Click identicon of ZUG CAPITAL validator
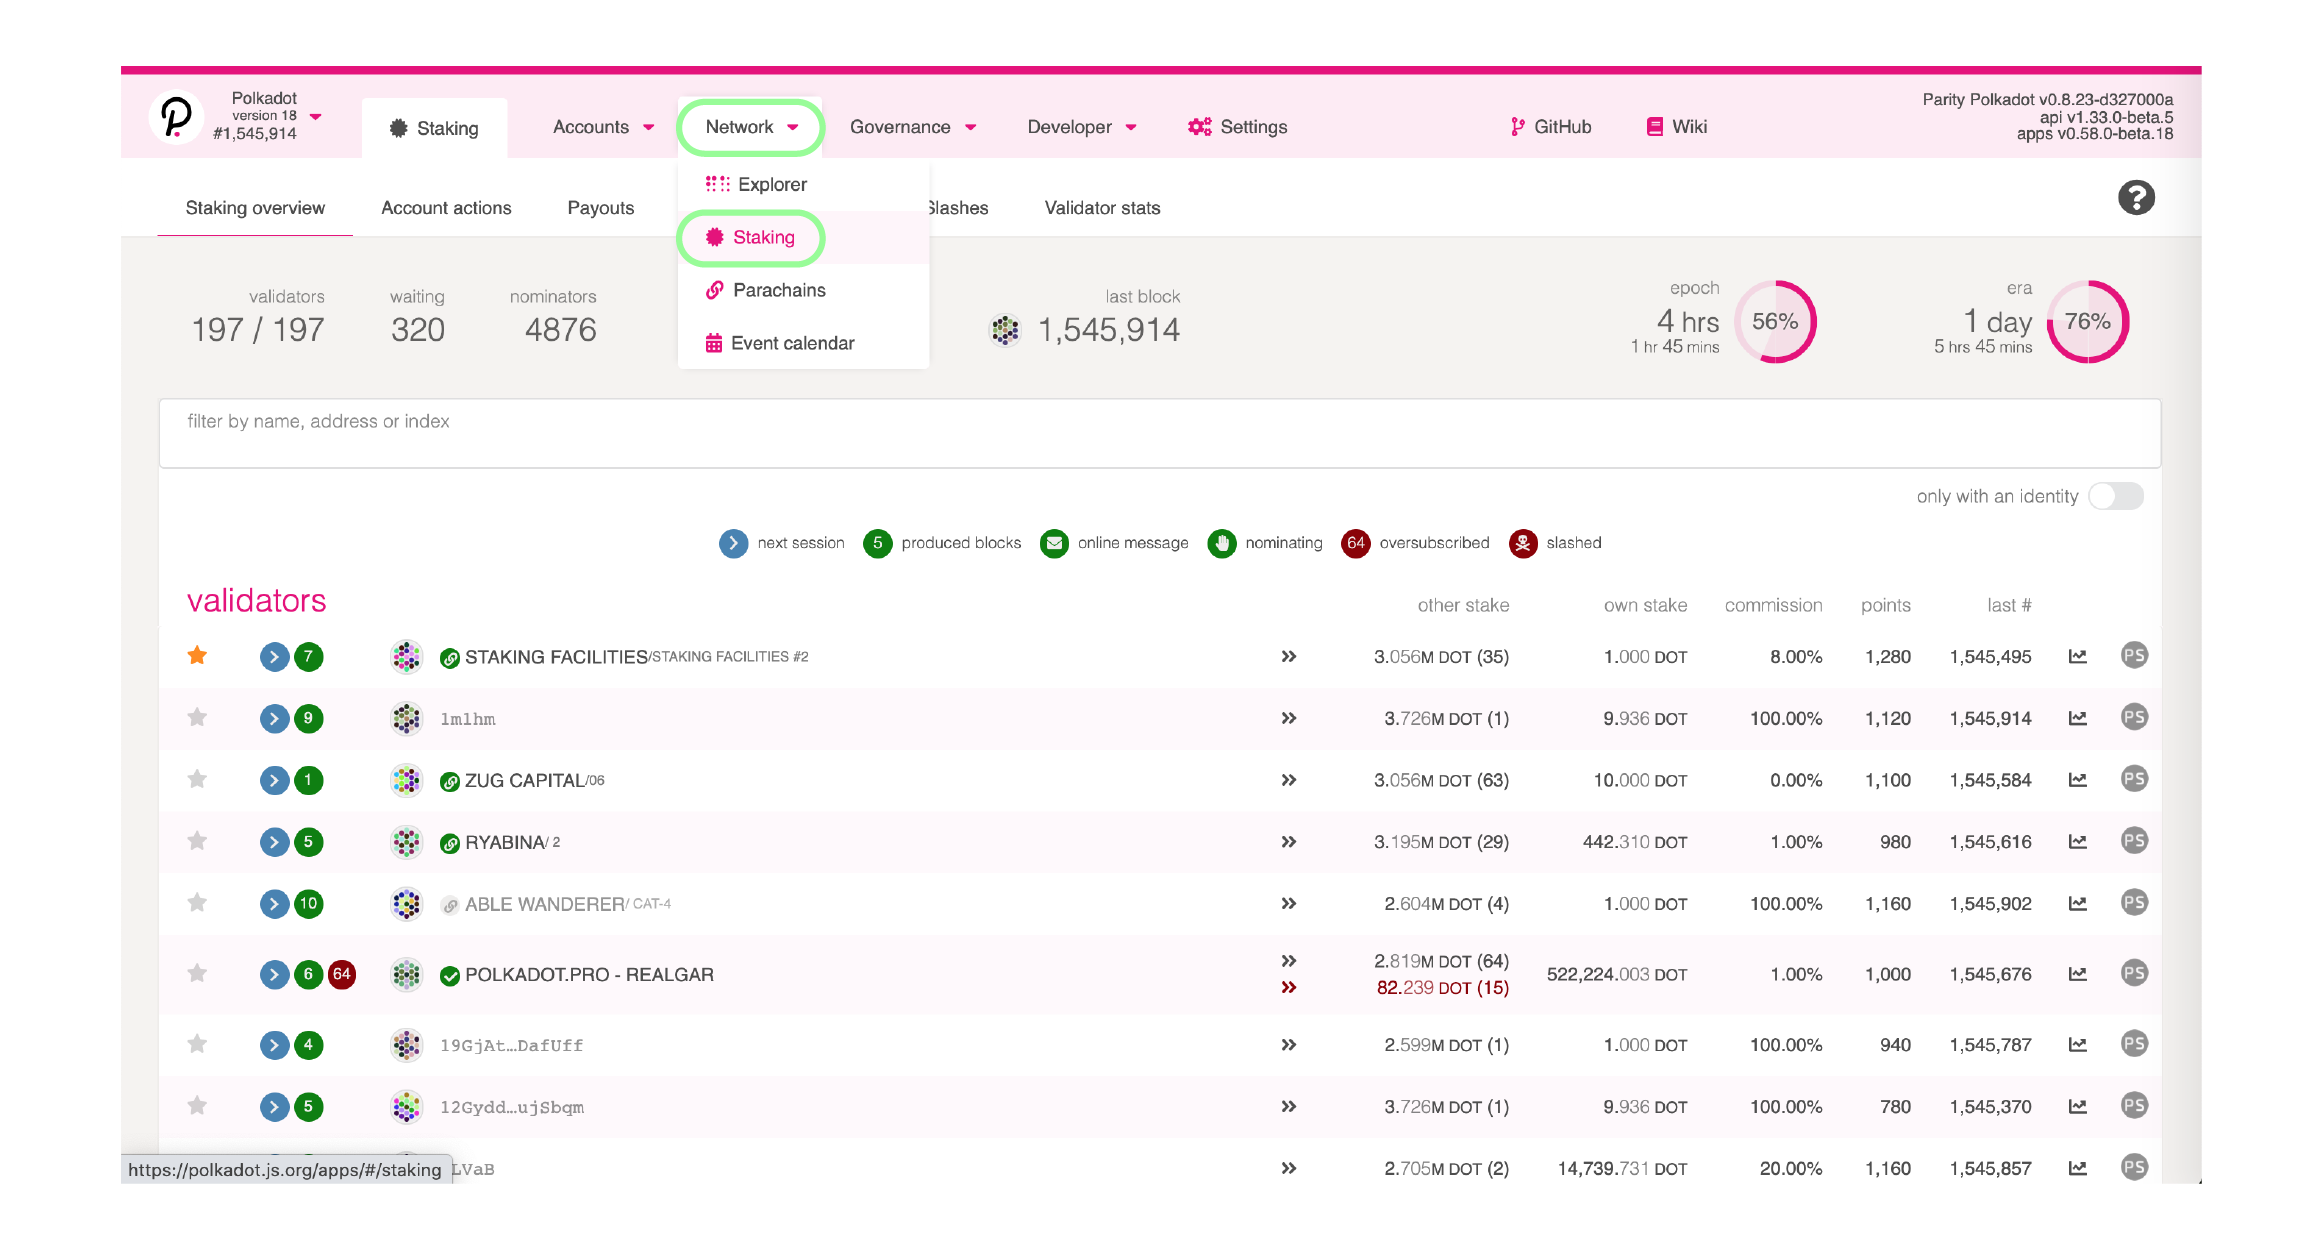 tap(406, 780)
